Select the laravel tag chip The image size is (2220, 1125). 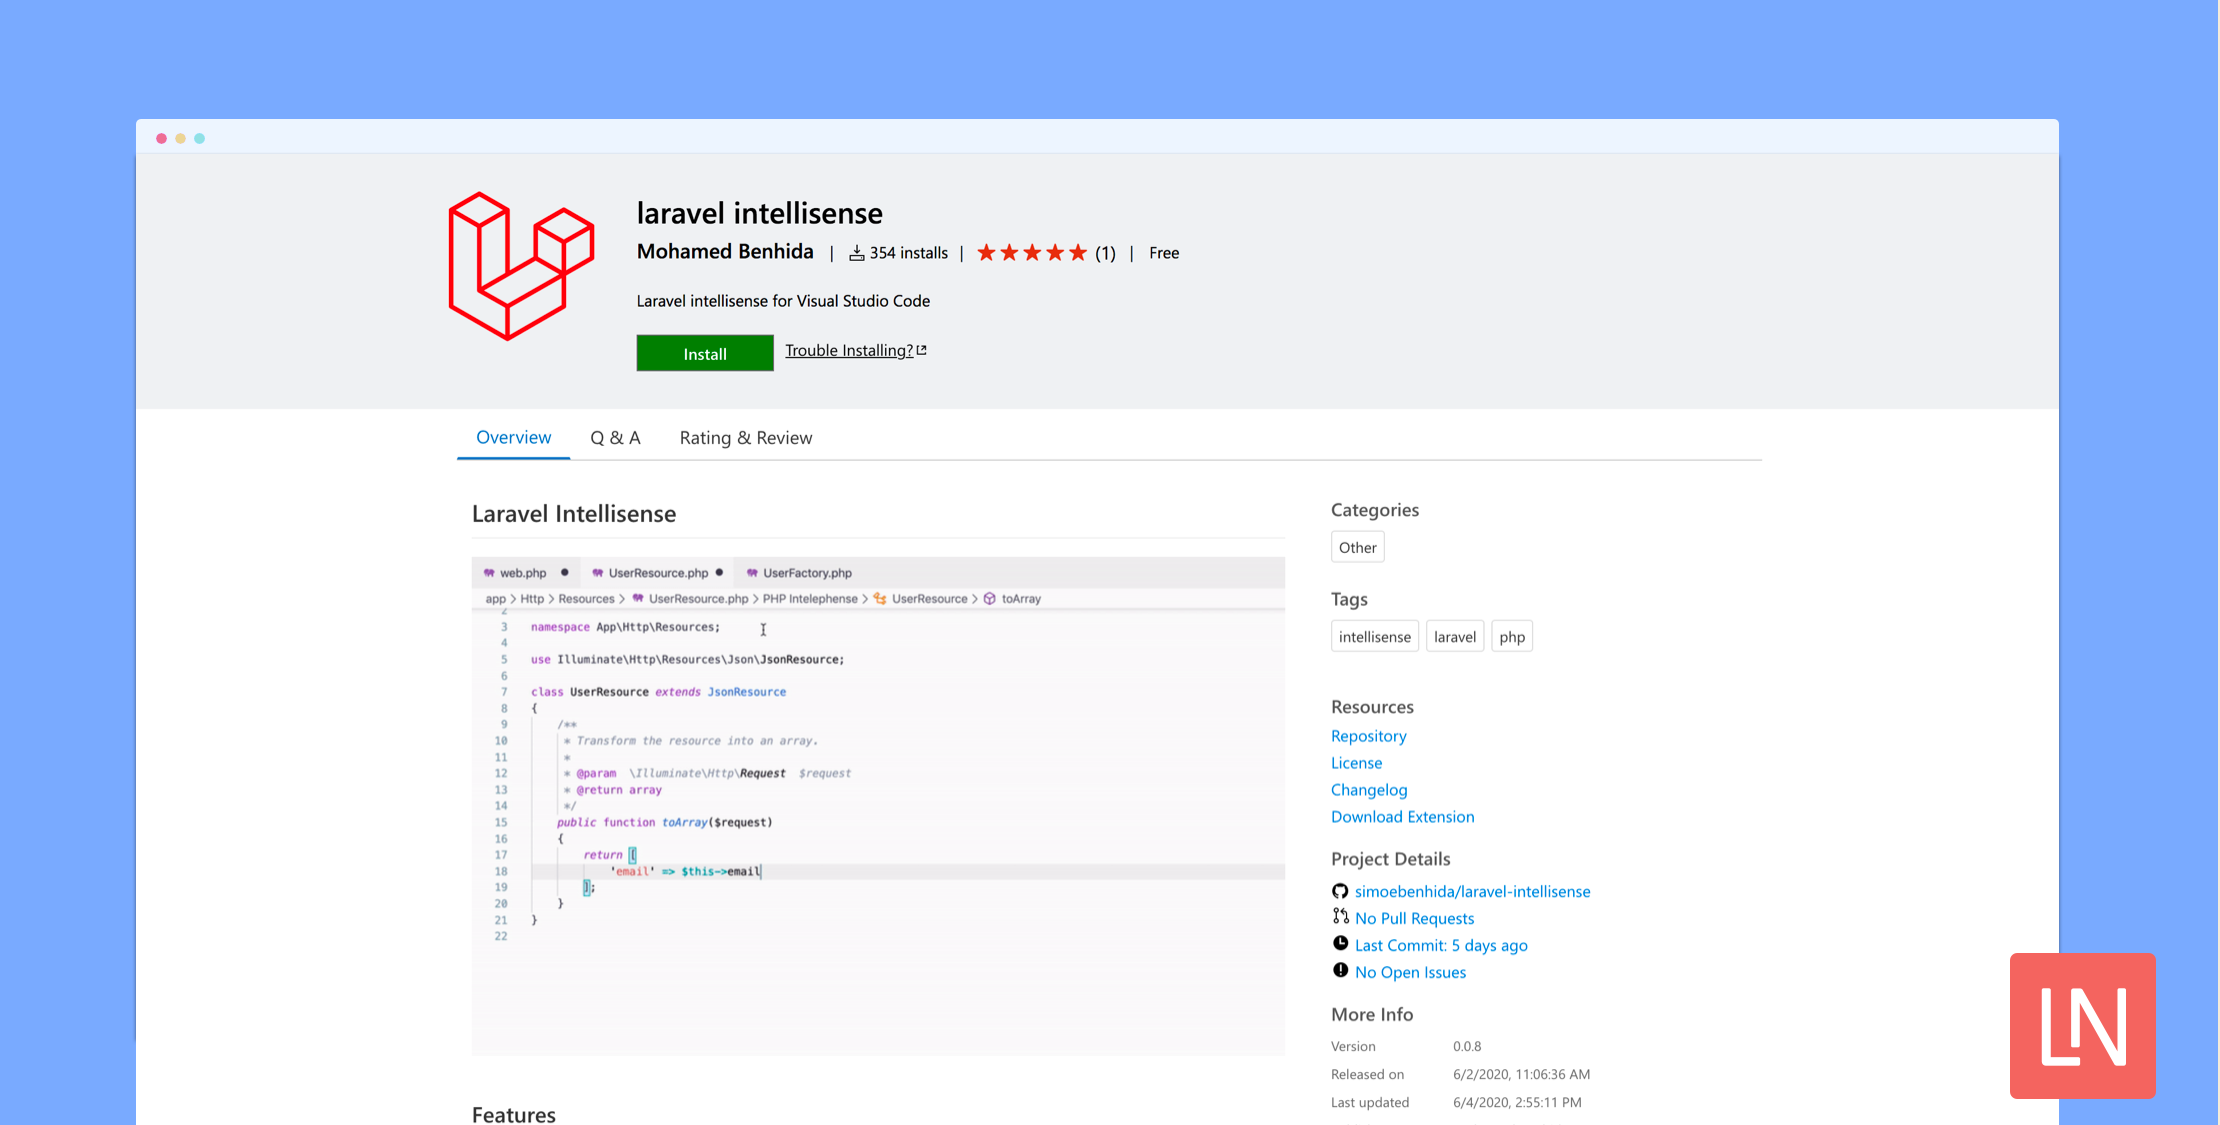[x=1455, y=636]
